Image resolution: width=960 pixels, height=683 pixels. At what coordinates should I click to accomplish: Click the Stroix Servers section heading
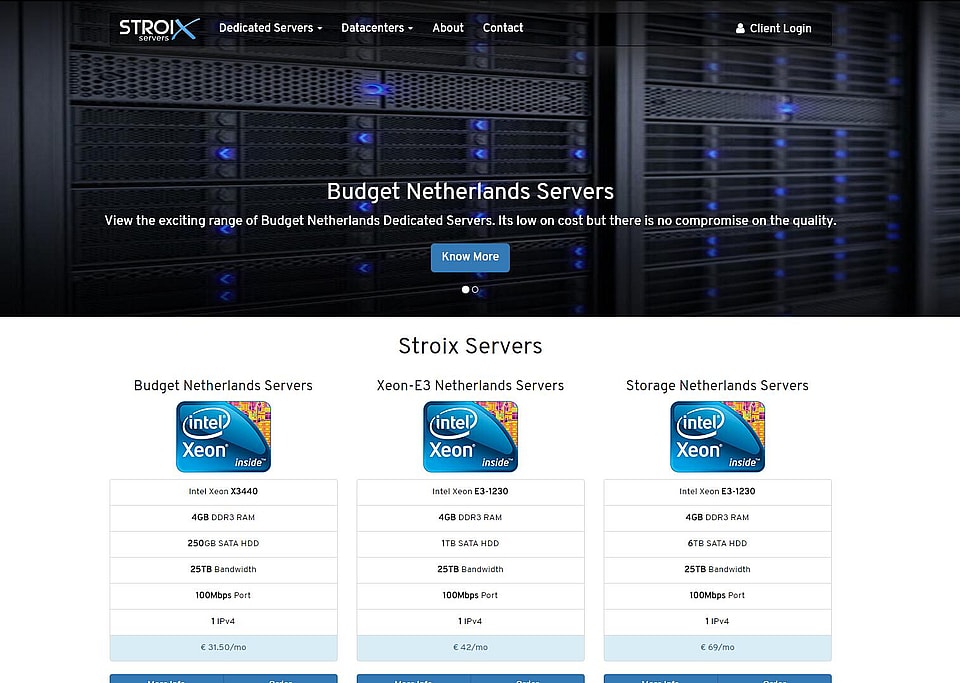[x=470, y=346]
